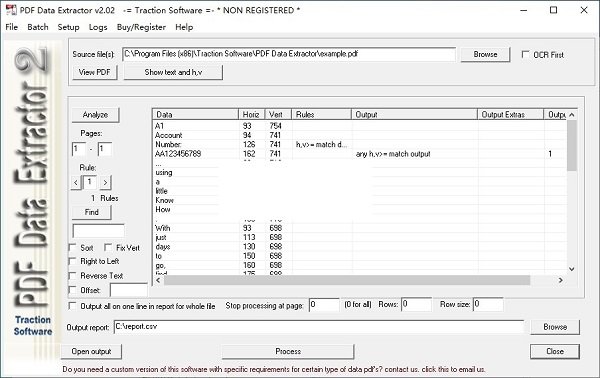Go to previous rule with left arrow
The height and width of the screenshot is (378, 600).
(76, 182)
